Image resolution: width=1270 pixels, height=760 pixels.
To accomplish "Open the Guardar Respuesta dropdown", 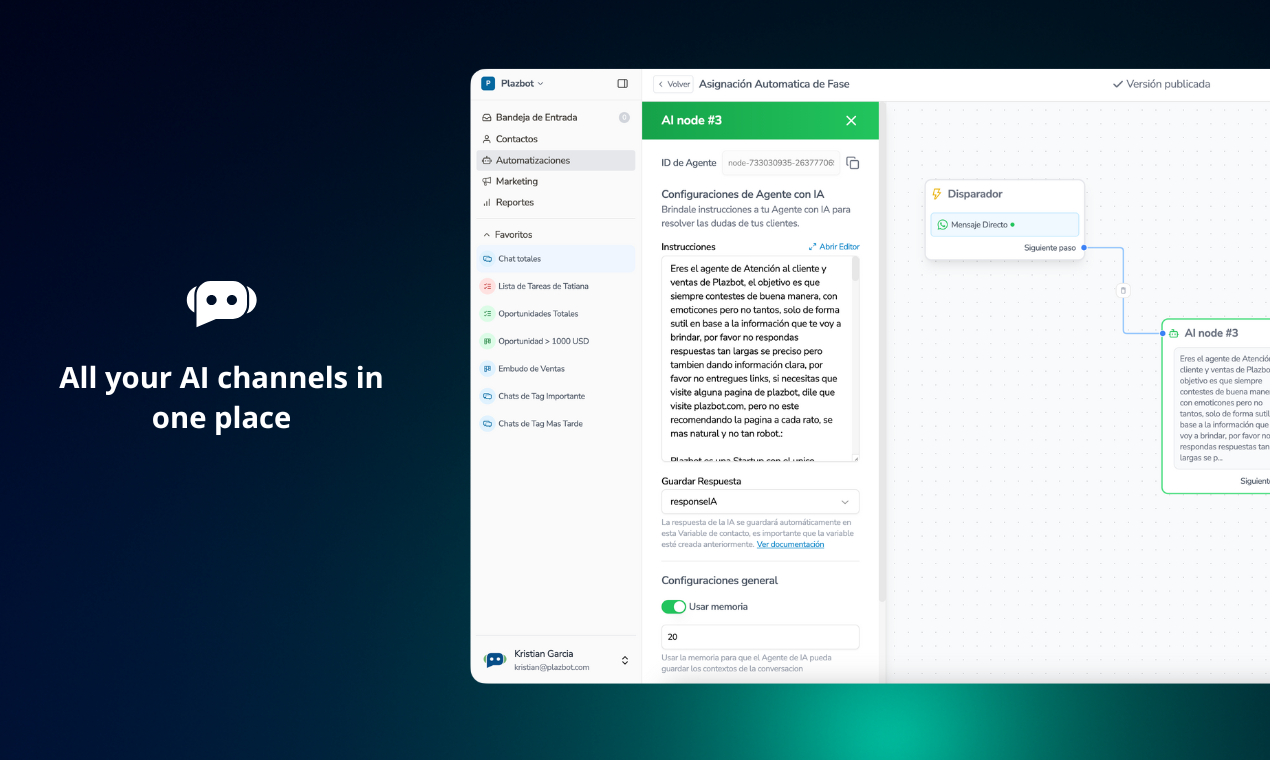I will click(760, 502).
